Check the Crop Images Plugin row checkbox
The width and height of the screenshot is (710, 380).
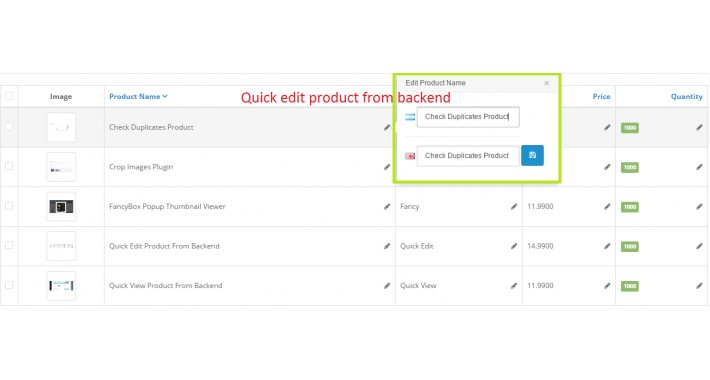point(9,166)
